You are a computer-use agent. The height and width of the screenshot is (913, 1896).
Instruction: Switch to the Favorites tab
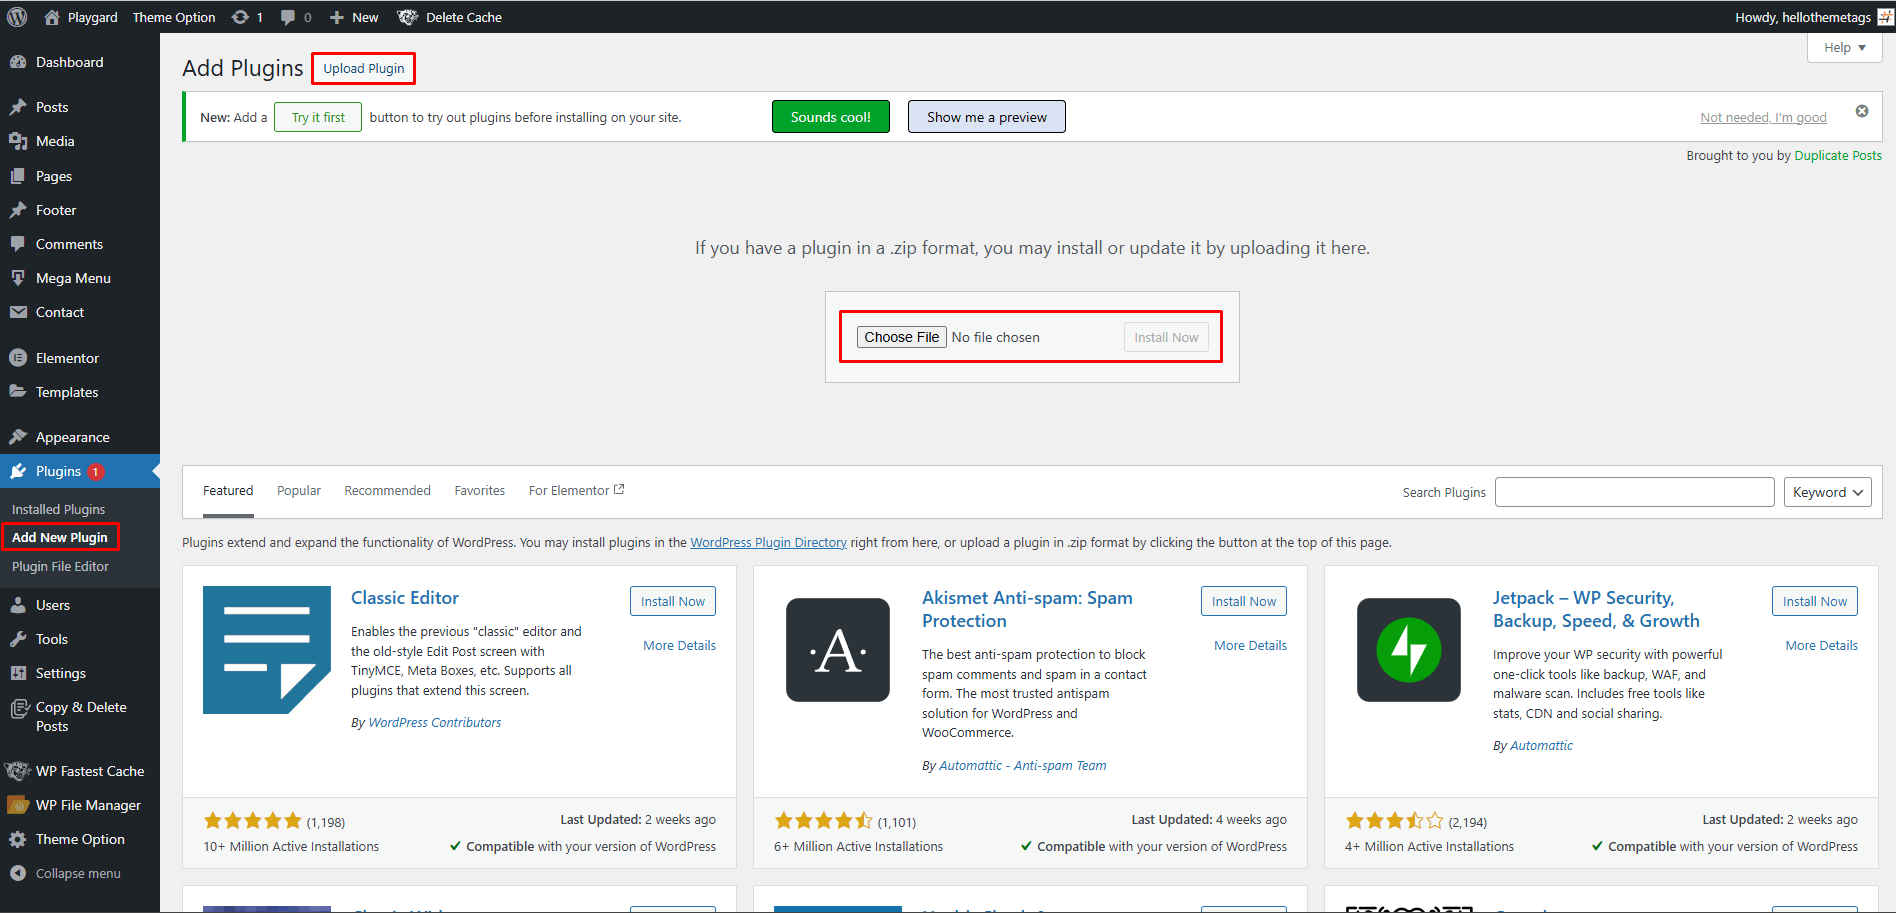[480, 490]
